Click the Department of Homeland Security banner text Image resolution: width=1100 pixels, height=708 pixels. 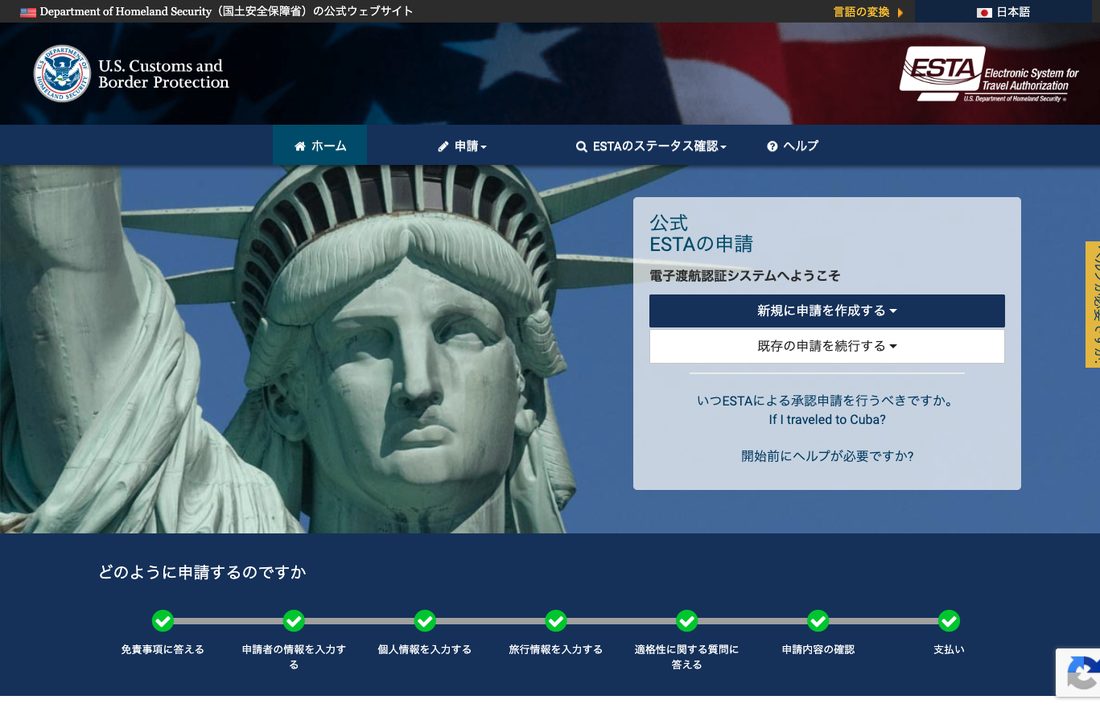pyautogui.click(x=226, y=12)
